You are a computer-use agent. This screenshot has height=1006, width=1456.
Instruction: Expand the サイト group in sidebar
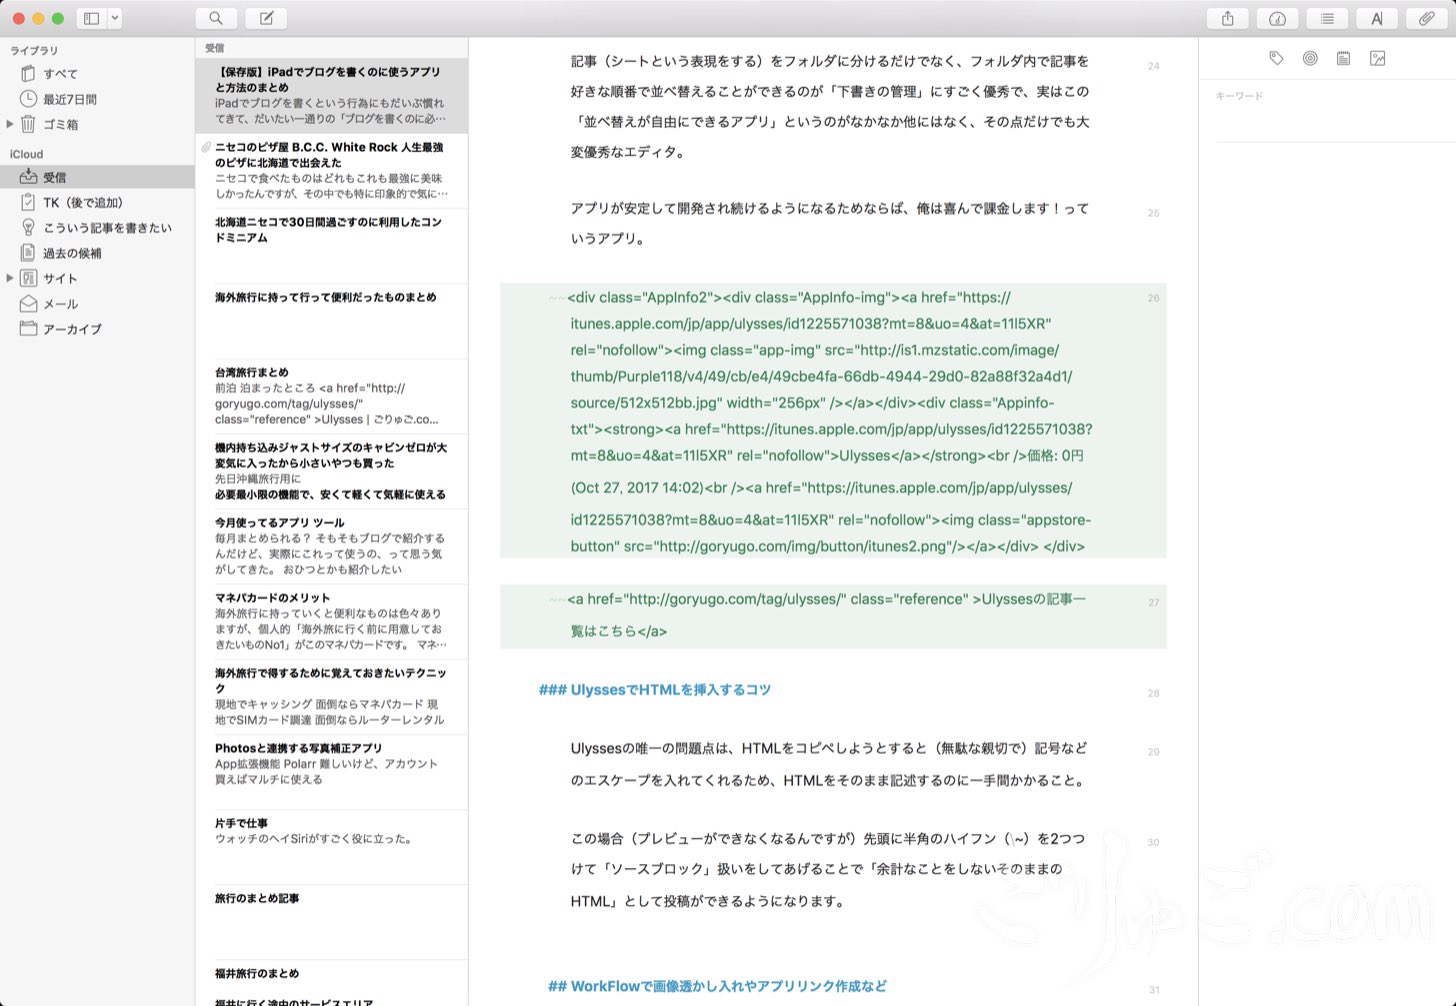point(10,278)
